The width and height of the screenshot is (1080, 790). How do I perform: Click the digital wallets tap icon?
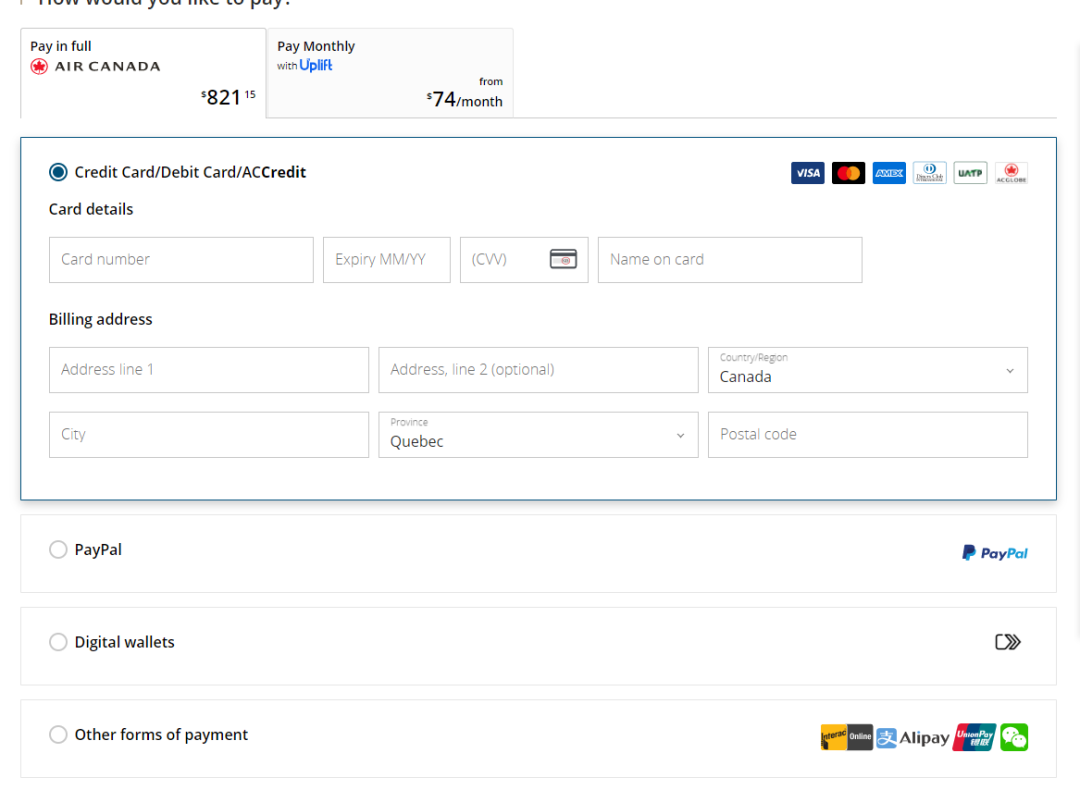[x=1008, y=642]
